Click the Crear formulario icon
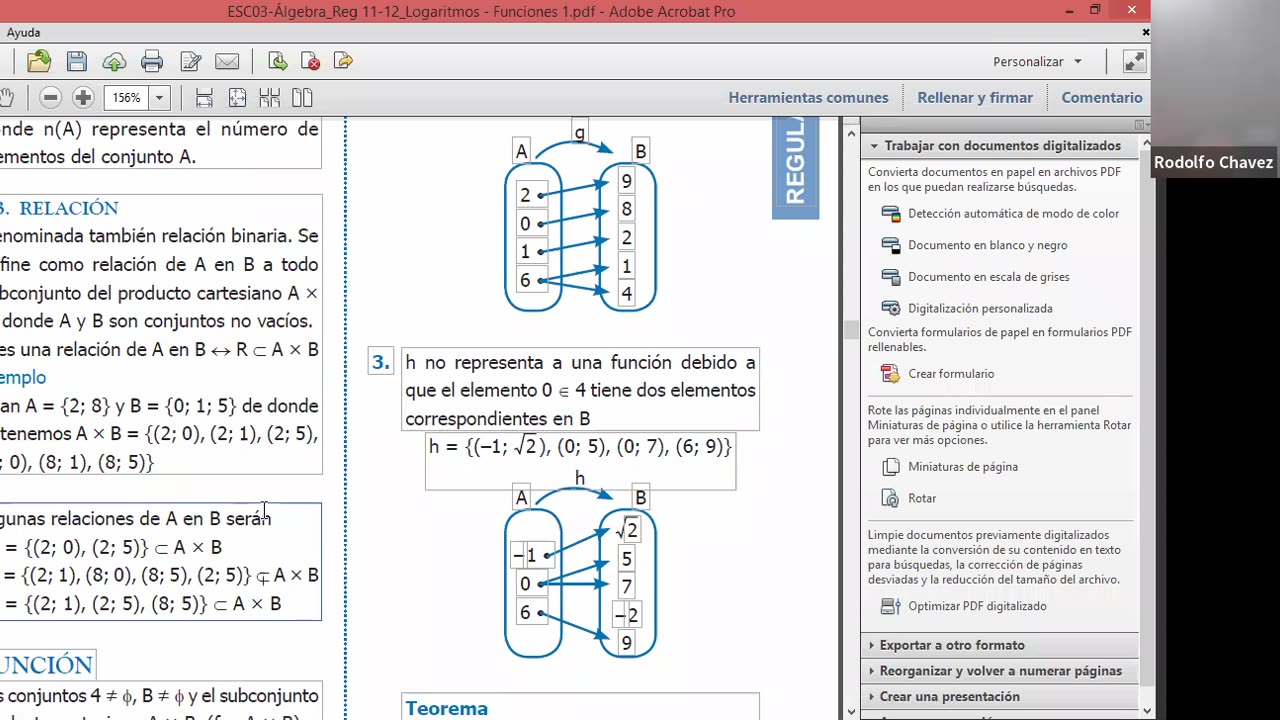 coord(890,374)
